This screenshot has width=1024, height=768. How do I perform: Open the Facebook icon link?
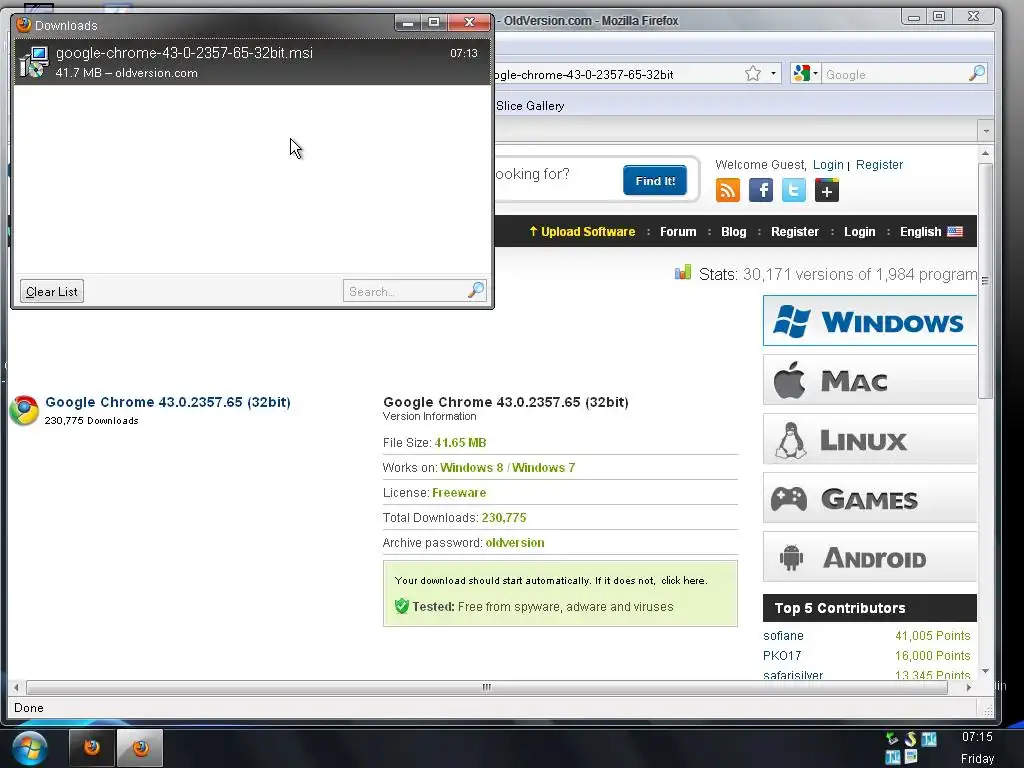[761, 191]
